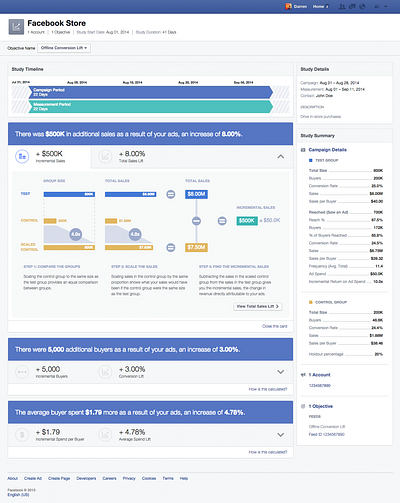The height and width of the screenshot is (503, 400).
Task: Click the Total Sales Lift chart icon
Action: [x=105, y=156]
